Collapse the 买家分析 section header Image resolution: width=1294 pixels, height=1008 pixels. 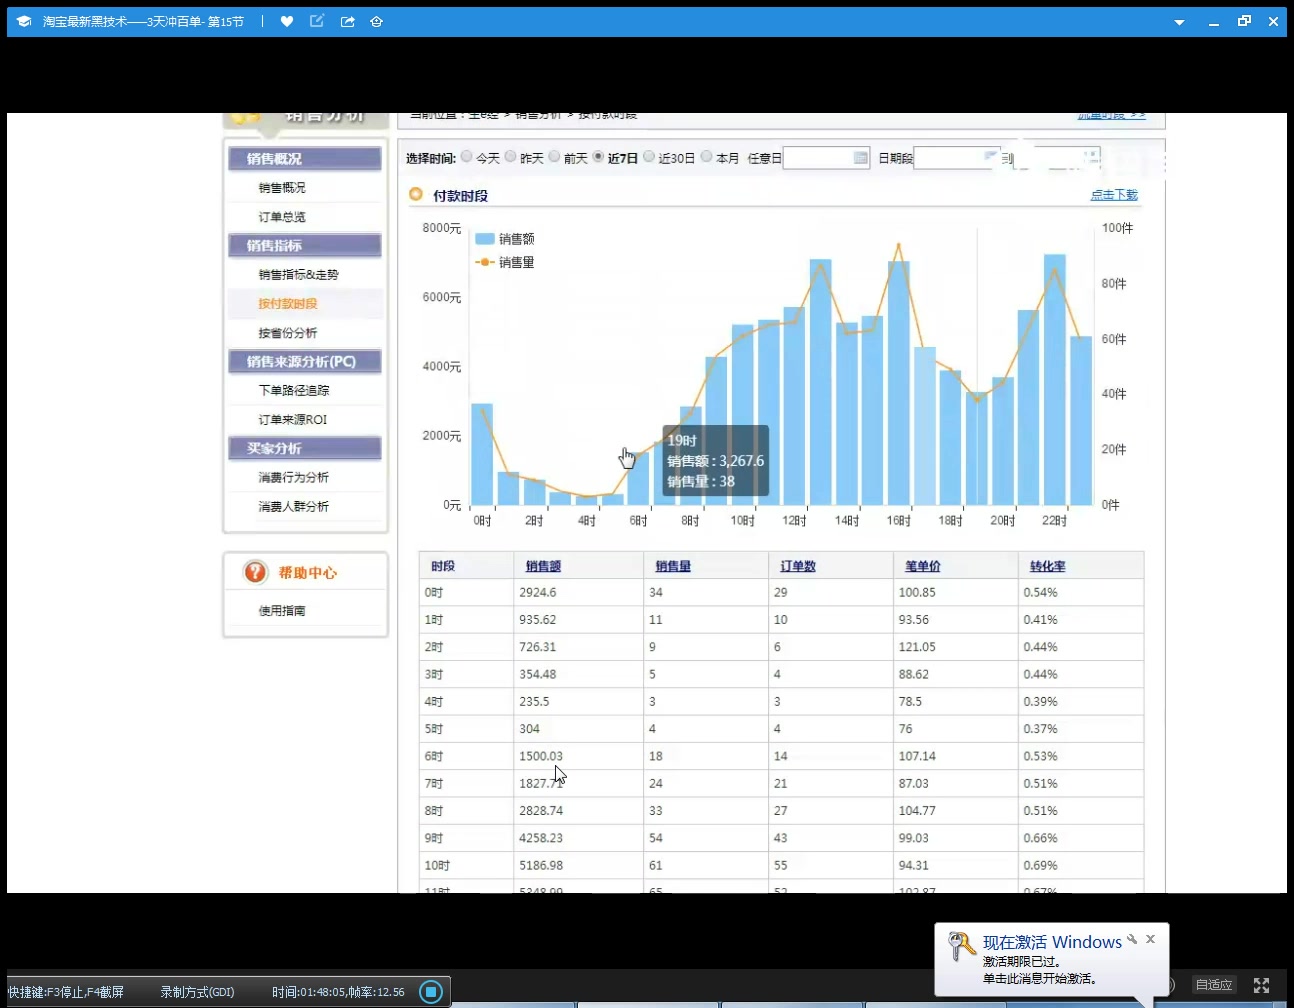pos(305,449)
